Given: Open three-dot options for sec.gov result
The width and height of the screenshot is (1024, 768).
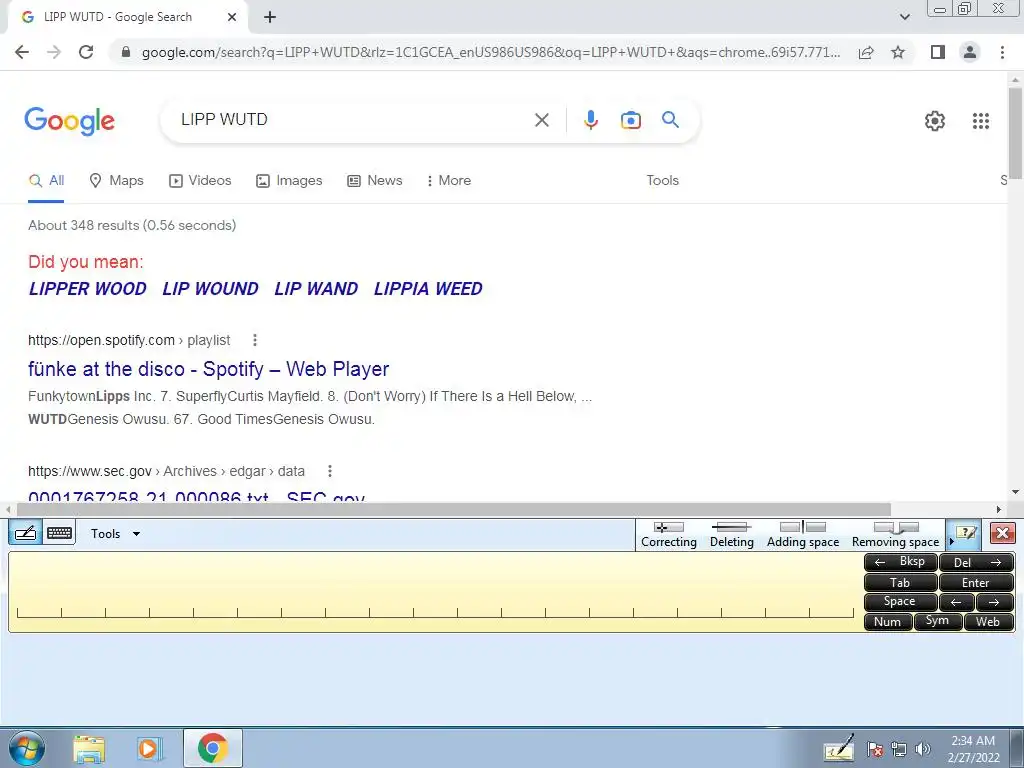Looking at the screenshot, I should [x=330, y=471].
